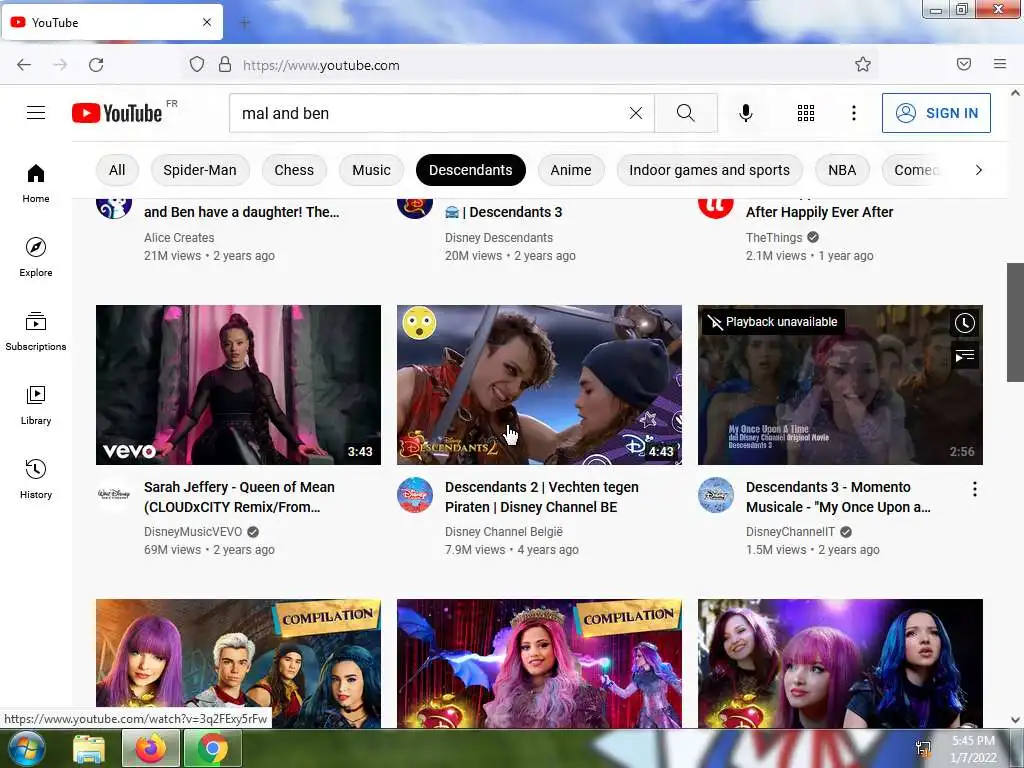This screenshot has width=1024, height=768.
Task: Open Firefox application menu
Action: (x=1000, y=64)
